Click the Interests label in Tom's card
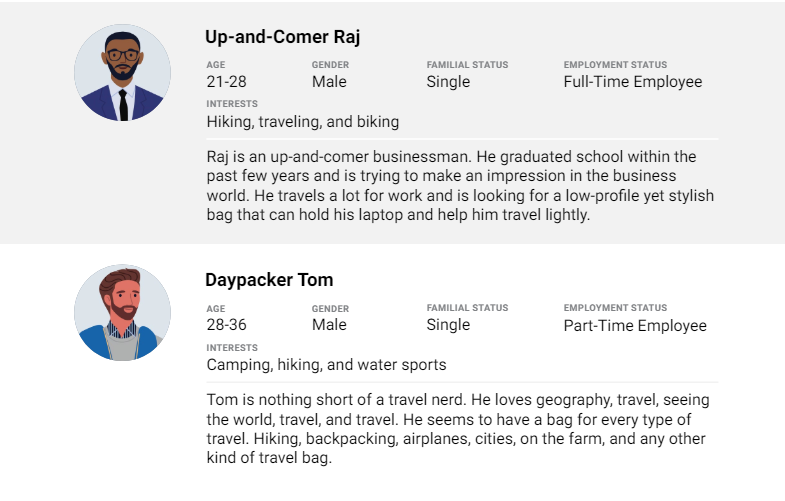Screen dimensions: 785x501 coord(232,348)
